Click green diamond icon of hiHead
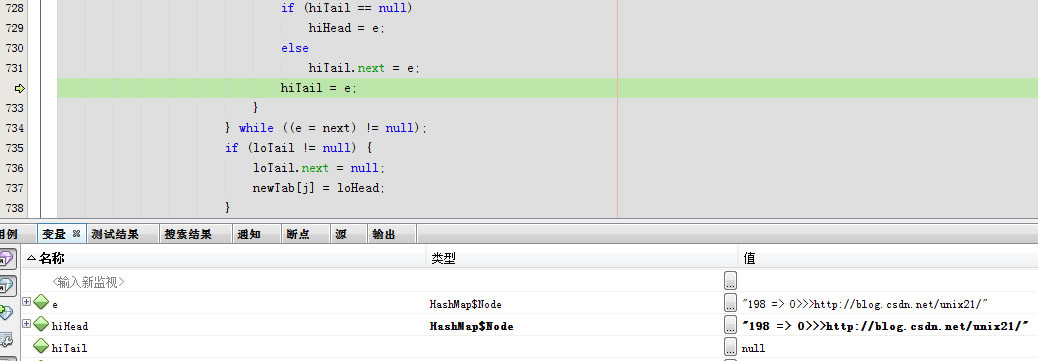Image resolution: width=1038 pixels, height=361 pixels. click(41, 325)
